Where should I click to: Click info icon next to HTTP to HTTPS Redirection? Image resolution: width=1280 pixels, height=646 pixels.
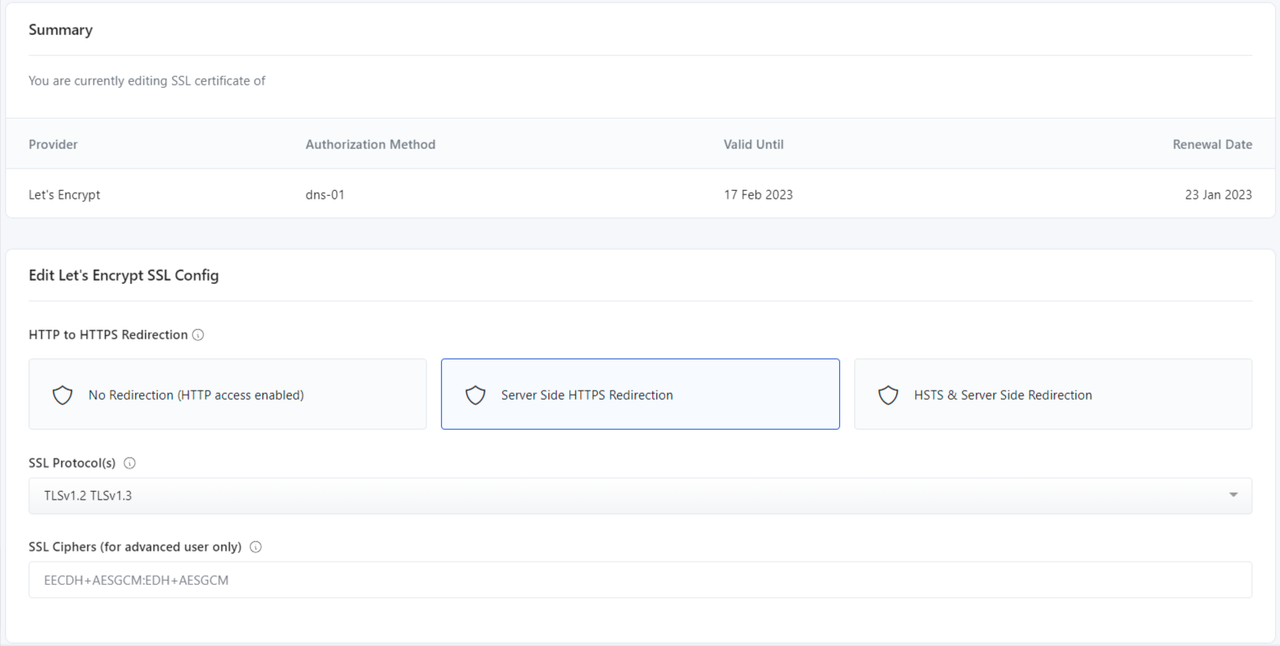pyautogui.click(x=198, y=335)
